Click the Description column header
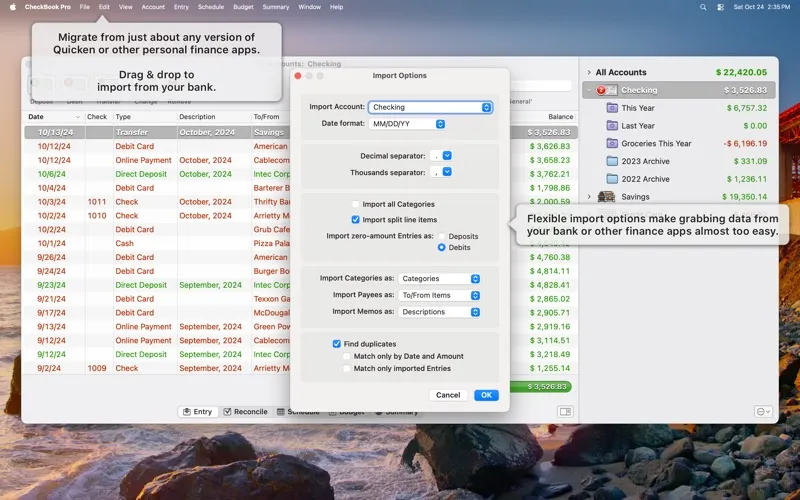This screenshot has width=800, height=500. (214, 117)
